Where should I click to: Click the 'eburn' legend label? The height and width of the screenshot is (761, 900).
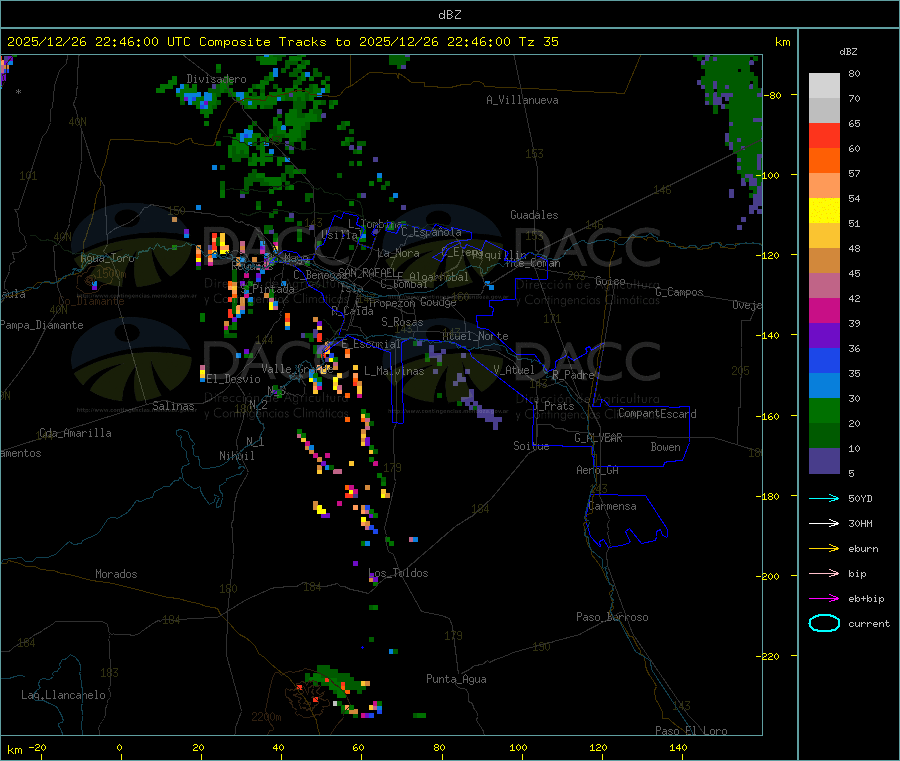click(x=863, y=549)
